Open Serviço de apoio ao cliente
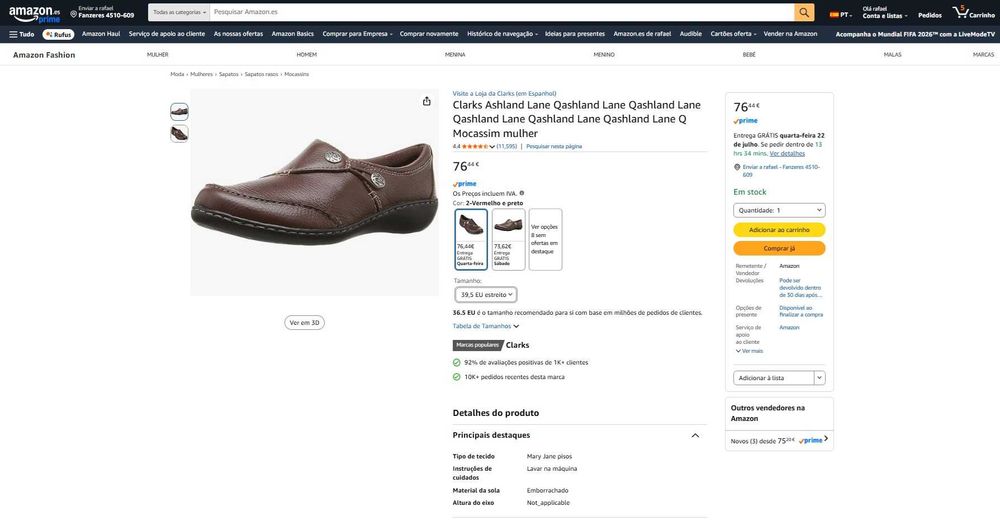This screenshot has width=1000, height=525. pos(166,34)
